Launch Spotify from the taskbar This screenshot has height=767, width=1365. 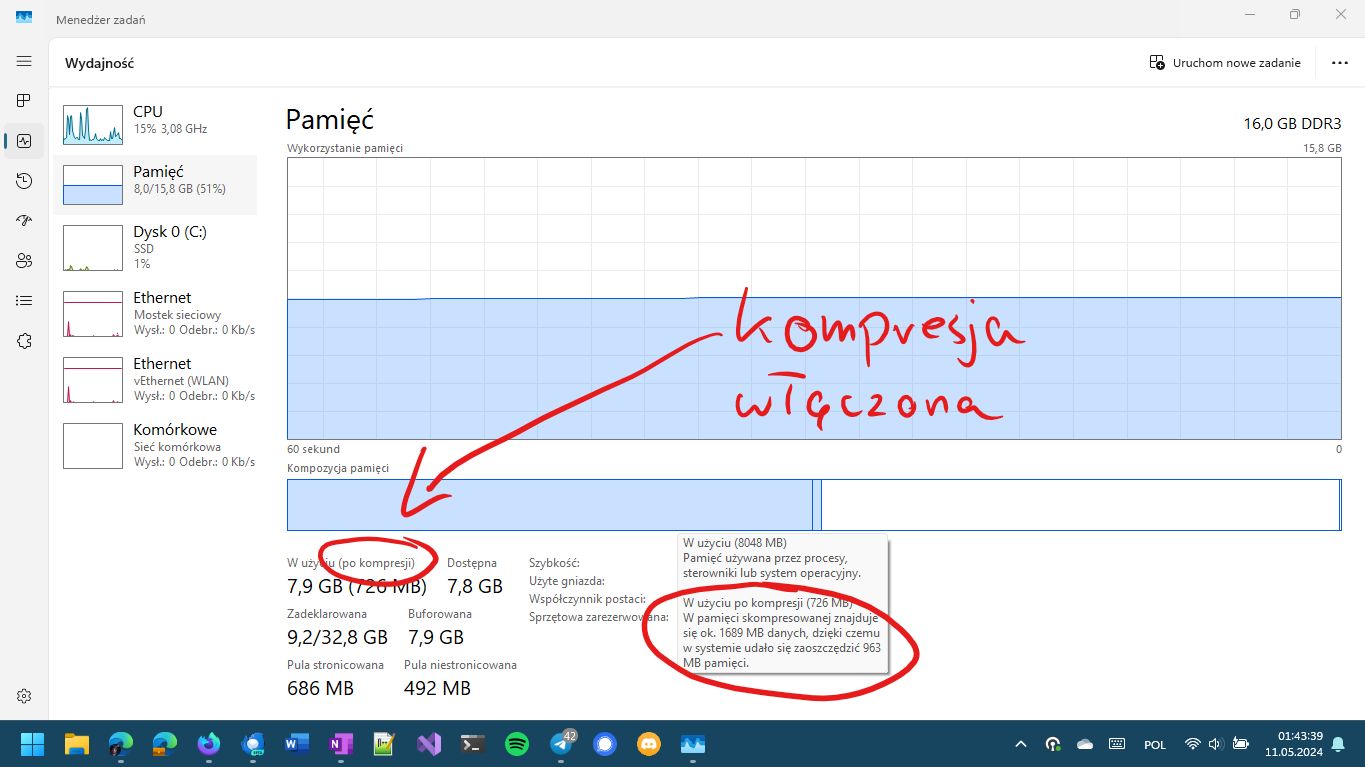(516, 744)
